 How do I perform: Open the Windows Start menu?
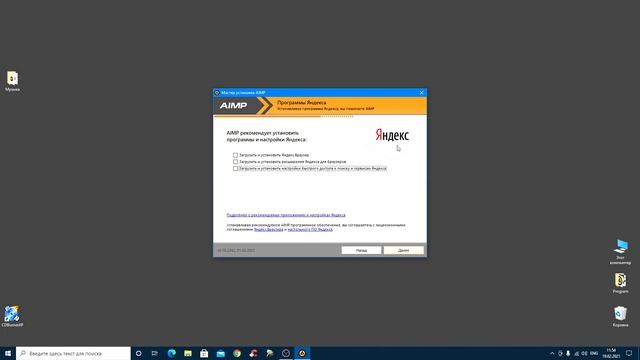pyautogui.click(x=8, y=353)
